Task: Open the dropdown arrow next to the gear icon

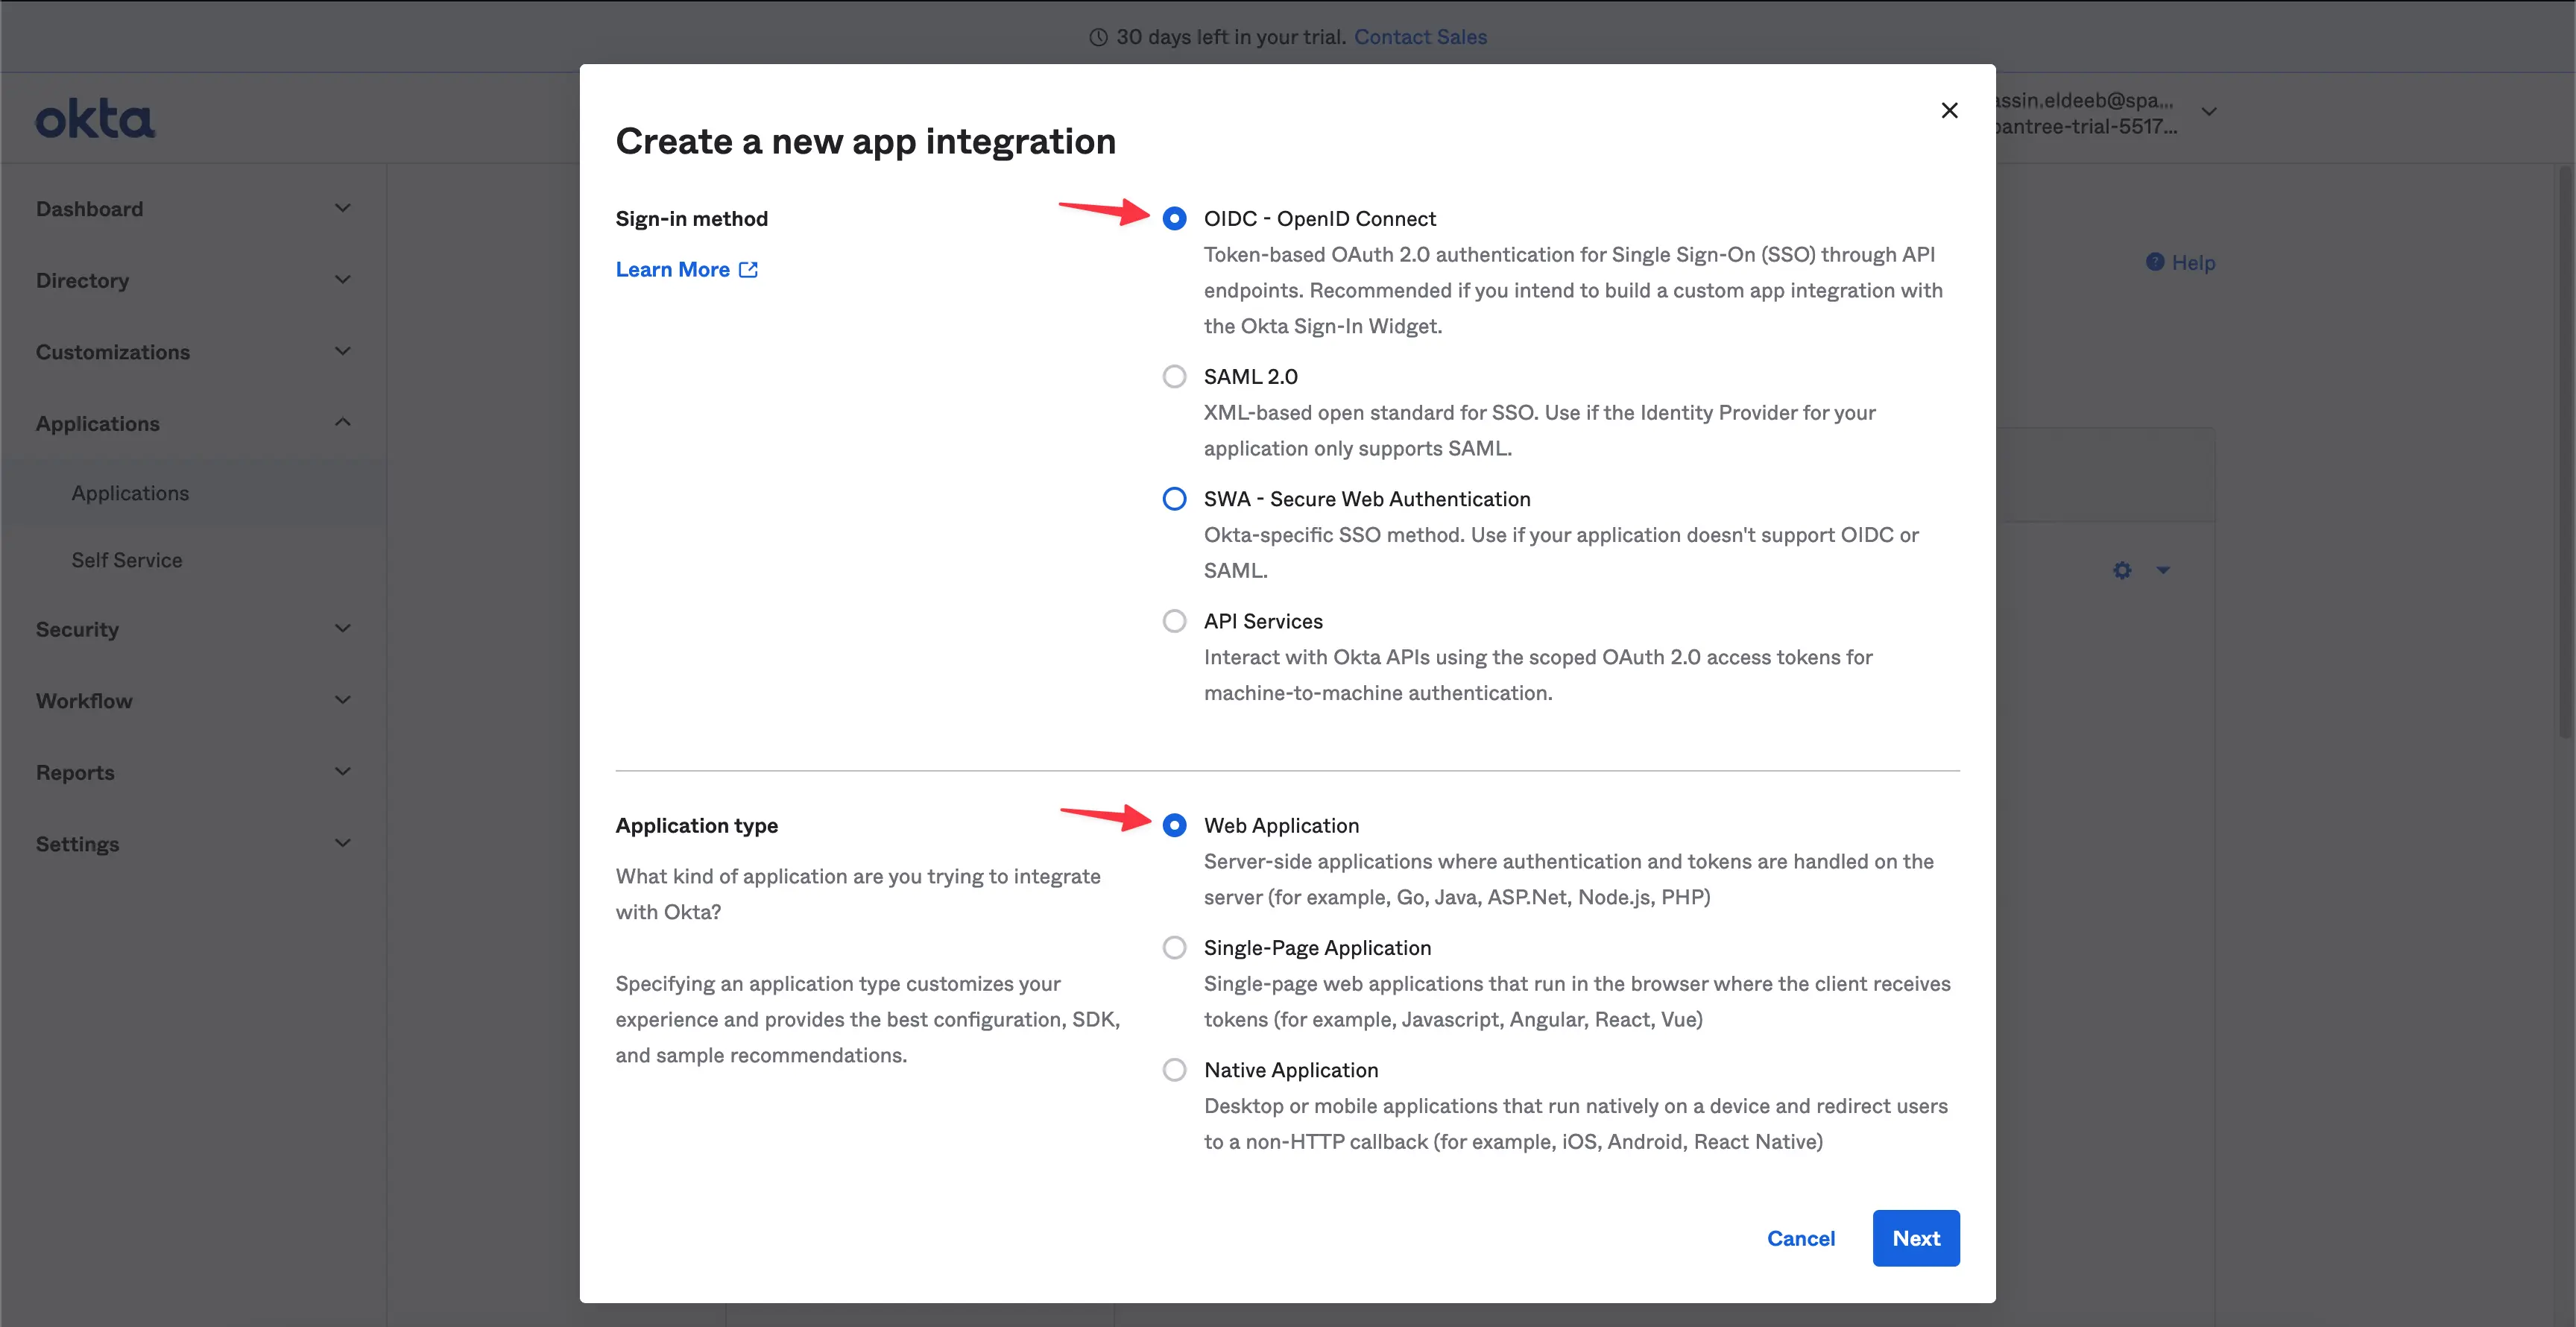Action: click(x=2163, y=570)
